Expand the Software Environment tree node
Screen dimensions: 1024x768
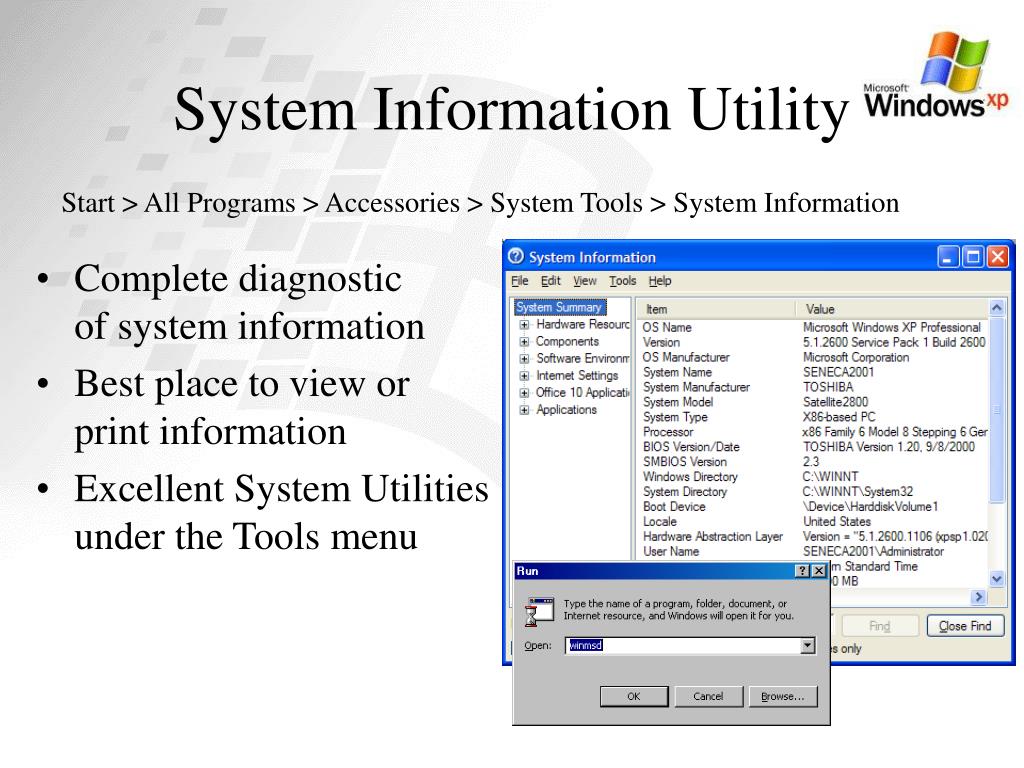[524, 359]
